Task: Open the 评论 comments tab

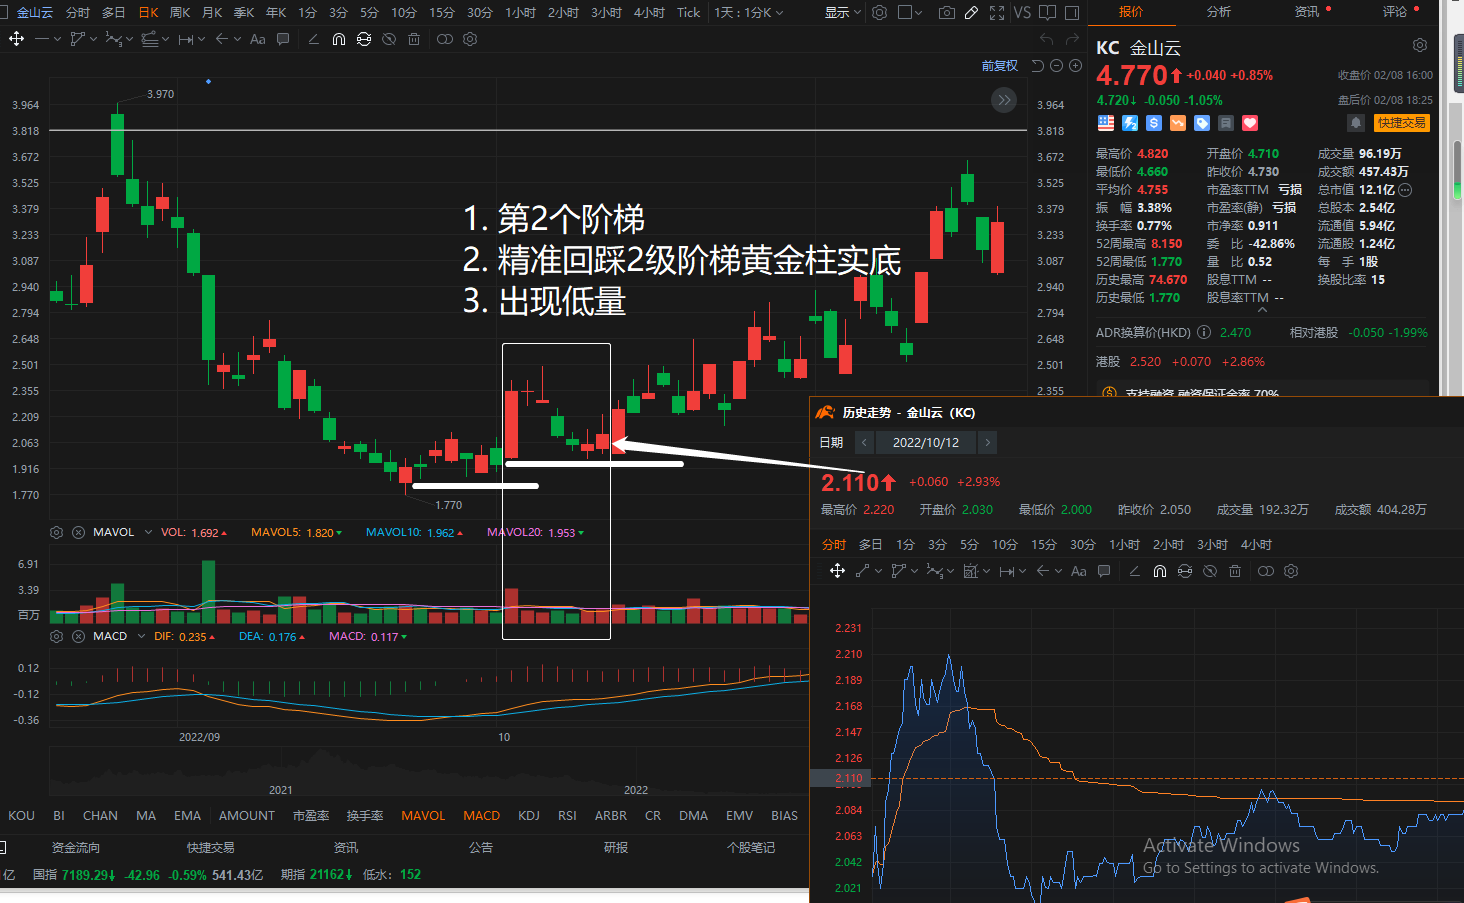Action: [x=1395, y=12]
